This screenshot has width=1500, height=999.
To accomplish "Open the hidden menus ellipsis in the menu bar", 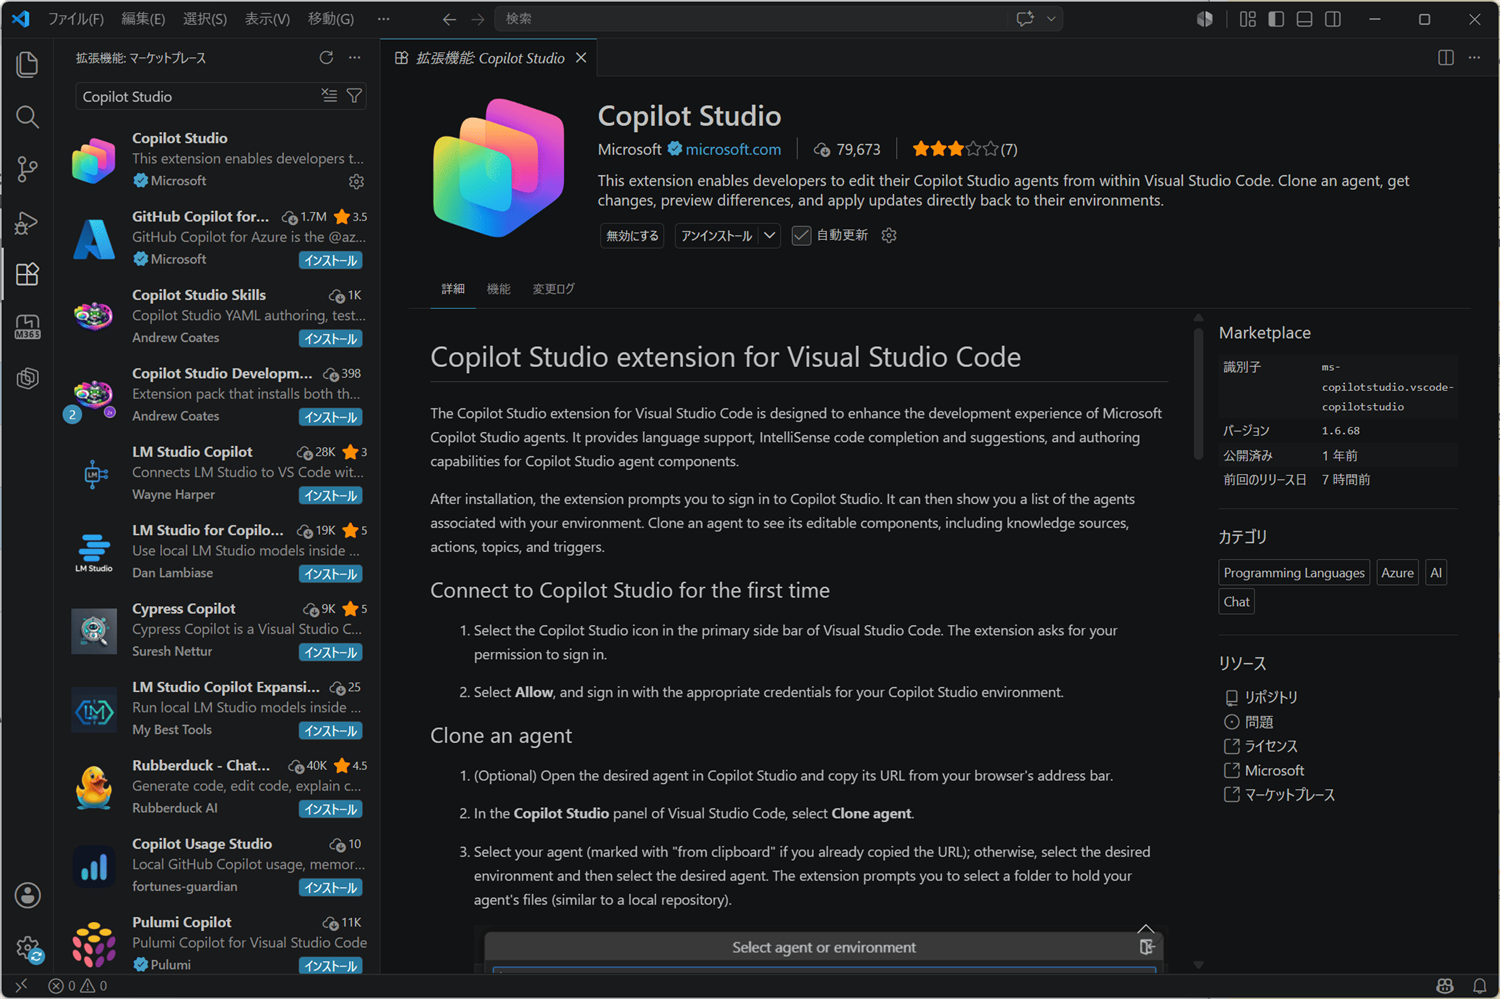I will point(384,19).
